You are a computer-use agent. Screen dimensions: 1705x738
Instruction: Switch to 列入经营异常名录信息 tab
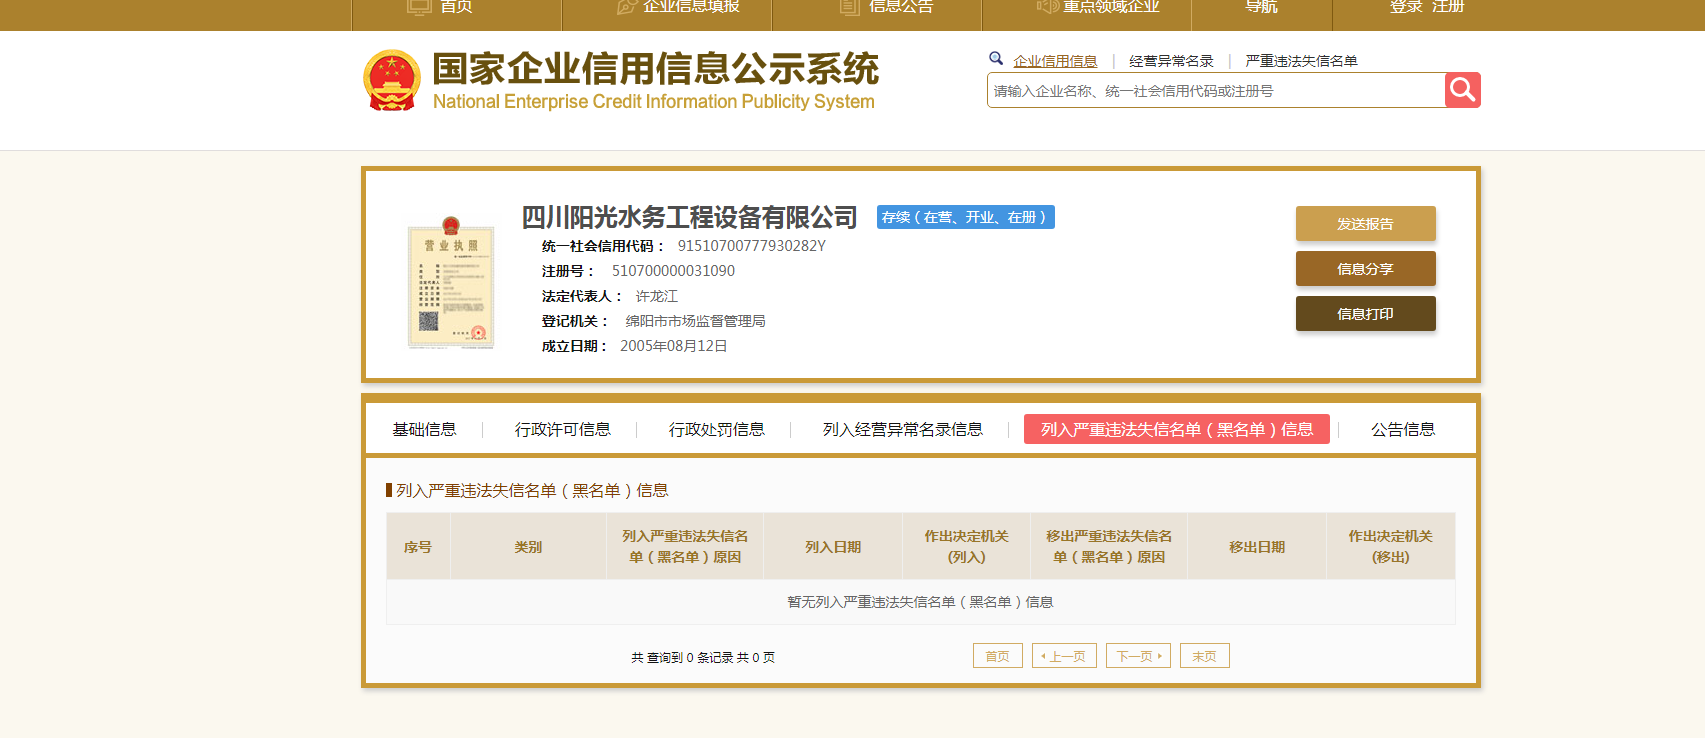(x=903, y=429)
